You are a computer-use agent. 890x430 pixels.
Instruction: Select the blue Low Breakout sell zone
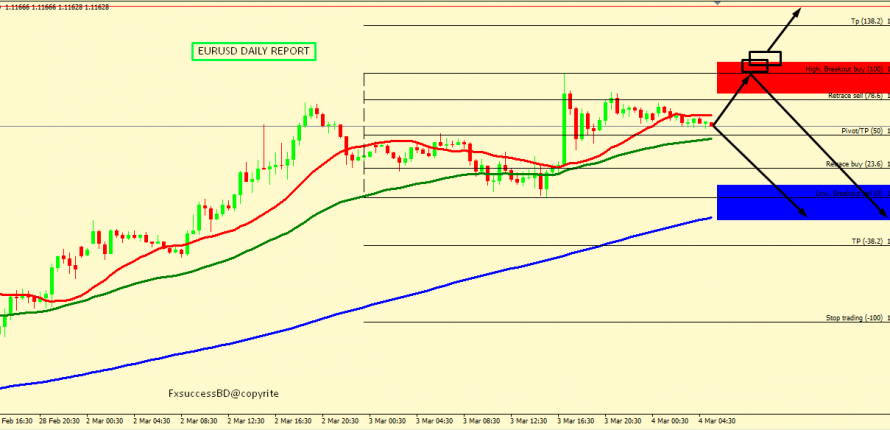click(802, 202)
